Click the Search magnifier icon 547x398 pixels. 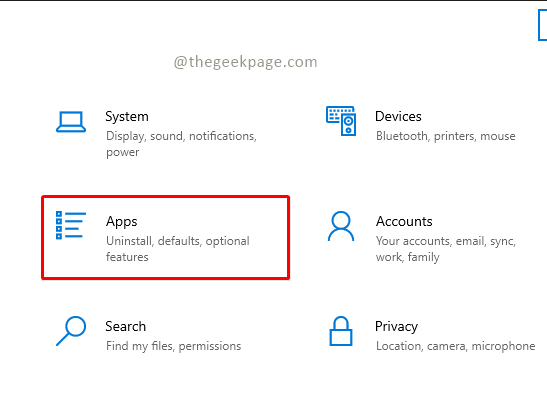tap(71, 331)
